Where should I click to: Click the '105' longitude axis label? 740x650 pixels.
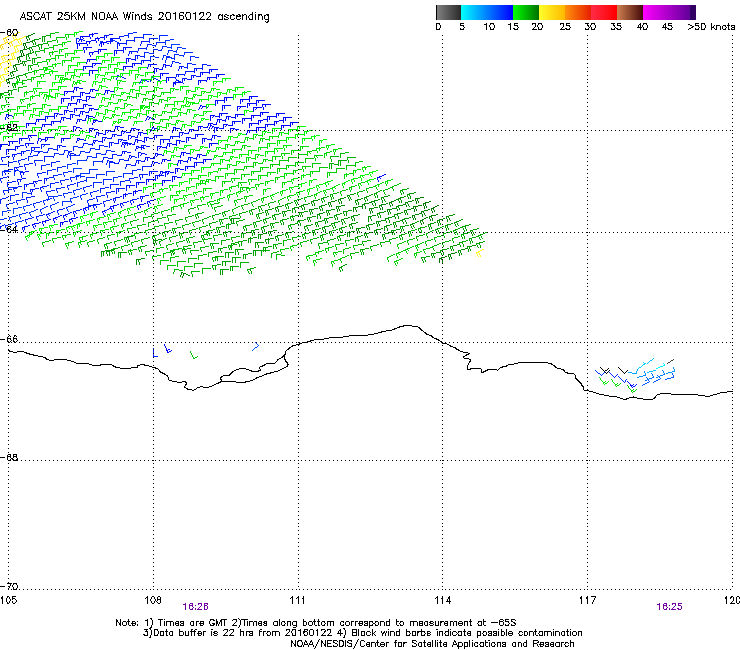coord(8,600)
